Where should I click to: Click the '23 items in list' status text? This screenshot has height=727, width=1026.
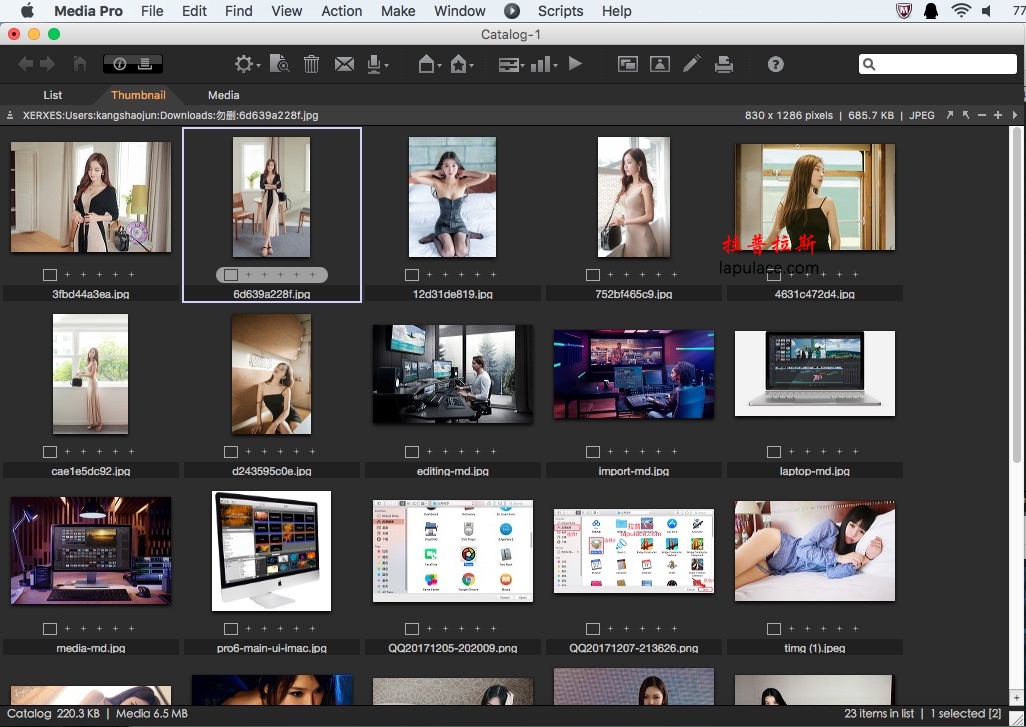point(879,713)
